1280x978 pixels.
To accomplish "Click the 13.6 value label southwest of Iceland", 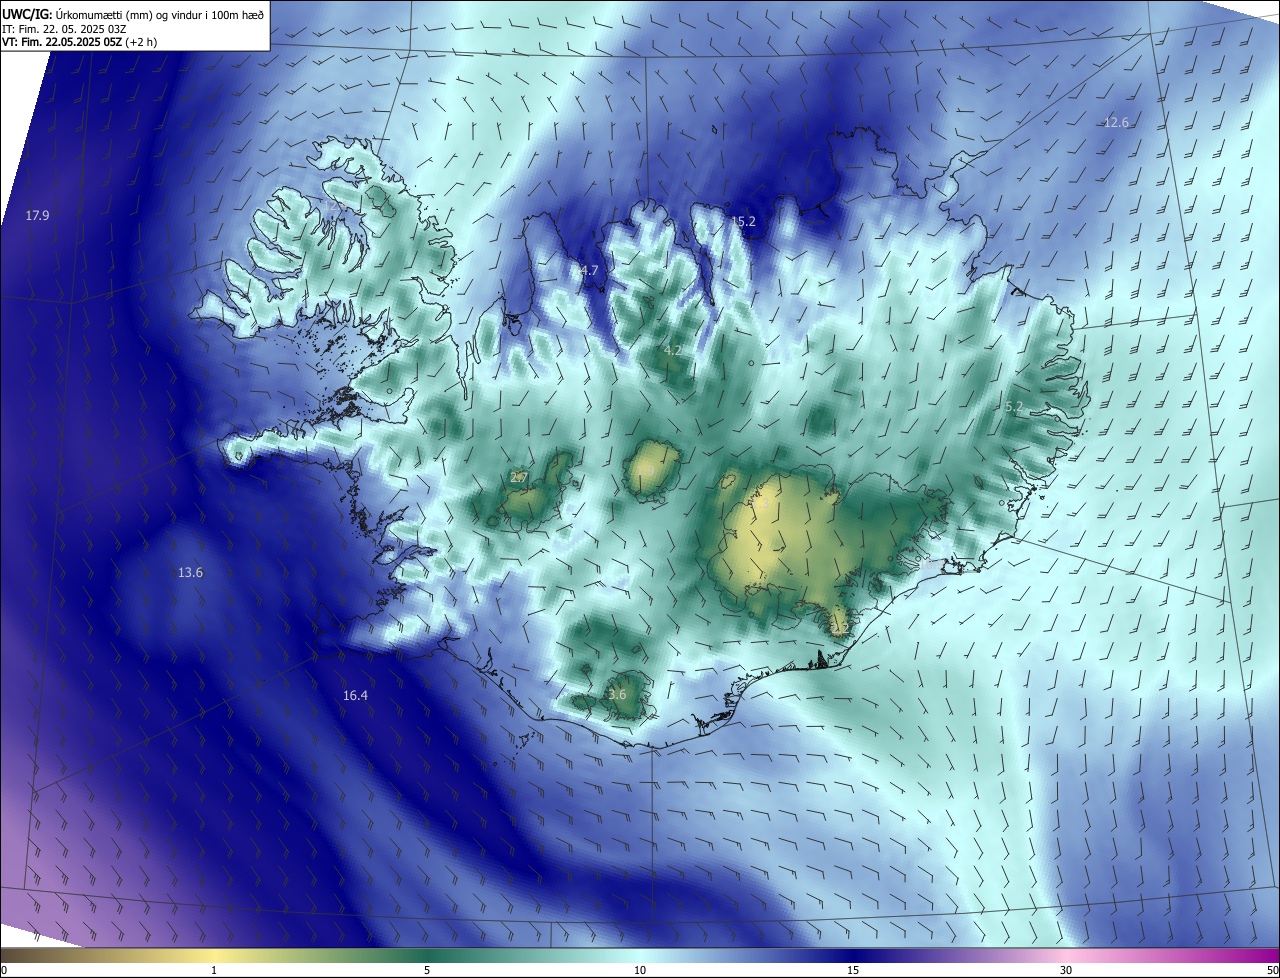I will pos(190,572).
